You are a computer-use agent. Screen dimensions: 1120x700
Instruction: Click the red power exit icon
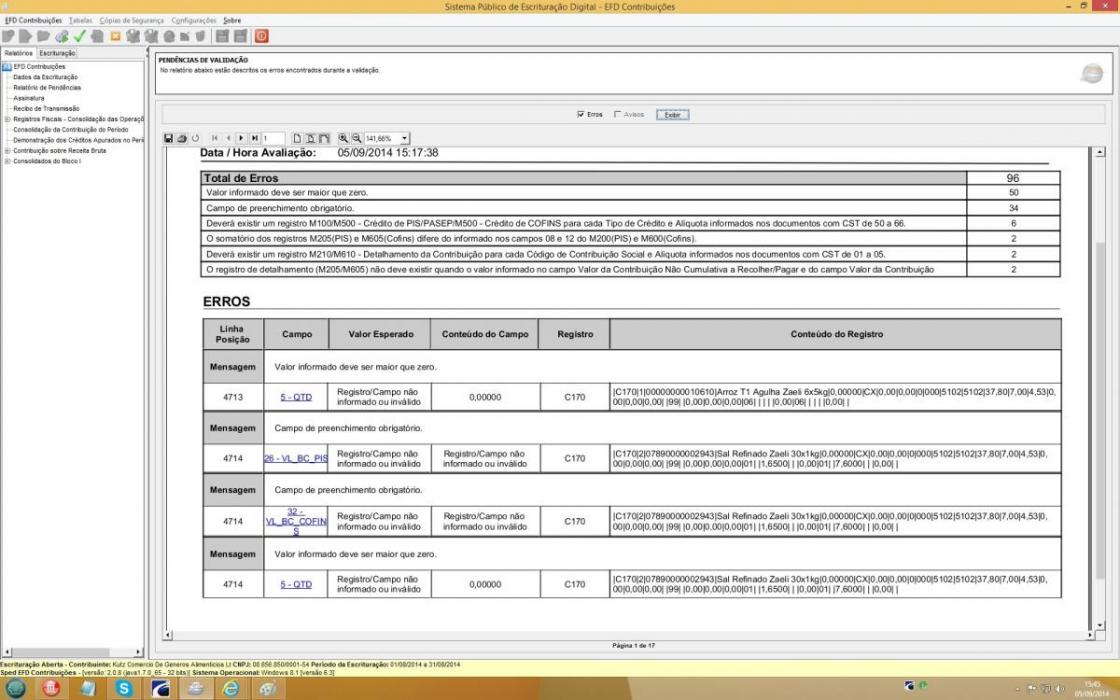pyautogui.click(x=261, y=36)
